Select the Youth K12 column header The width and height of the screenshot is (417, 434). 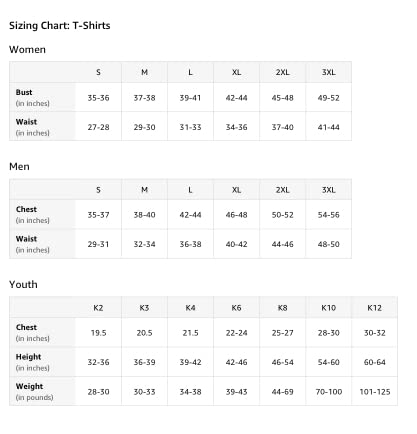(375, 308)
